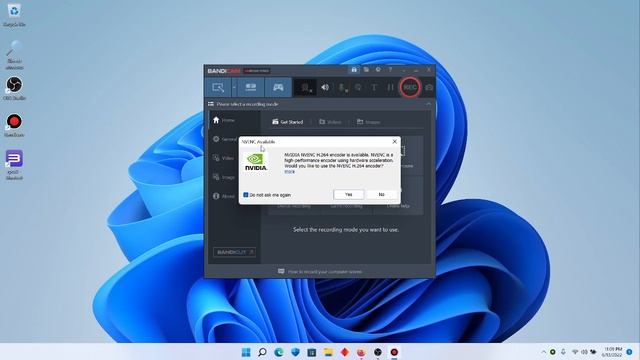
Task: Switch to the Videos tab
Action: click(x=330, y=122)
